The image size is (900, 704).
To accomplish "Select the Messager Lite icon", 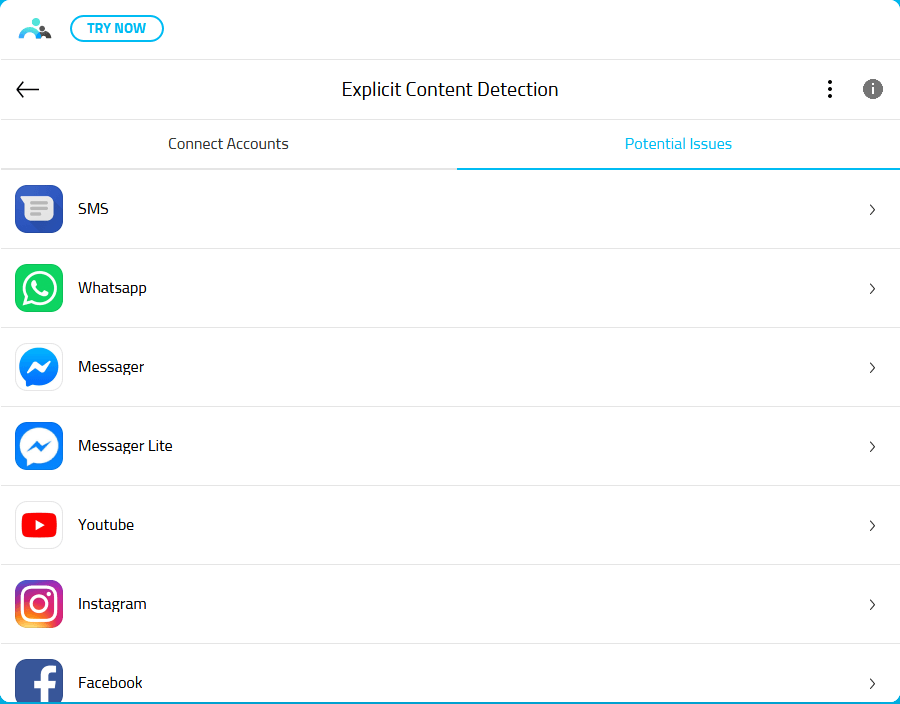I will 39,446.
